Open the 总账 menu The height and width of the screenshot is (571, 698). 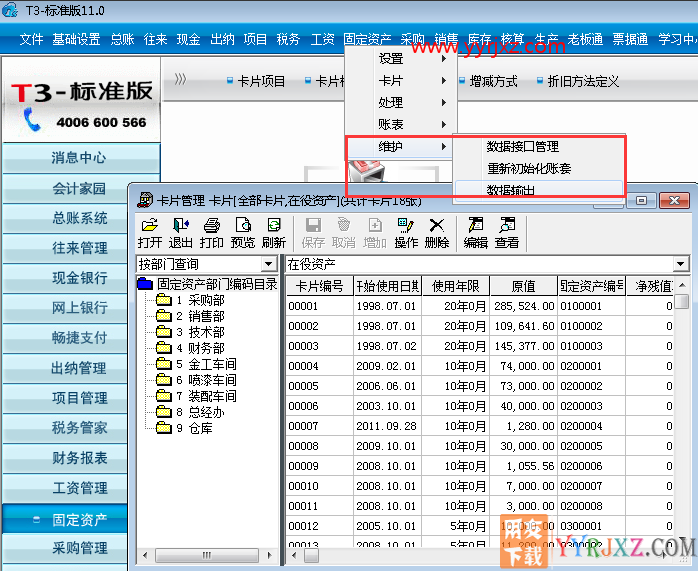(122, 39)
